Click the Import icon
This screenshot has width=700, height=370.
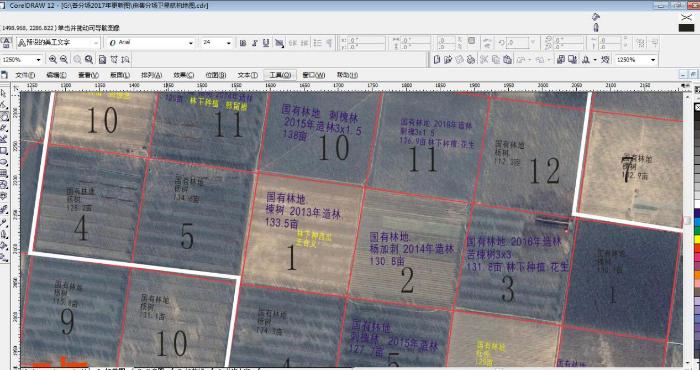[561, 59]
